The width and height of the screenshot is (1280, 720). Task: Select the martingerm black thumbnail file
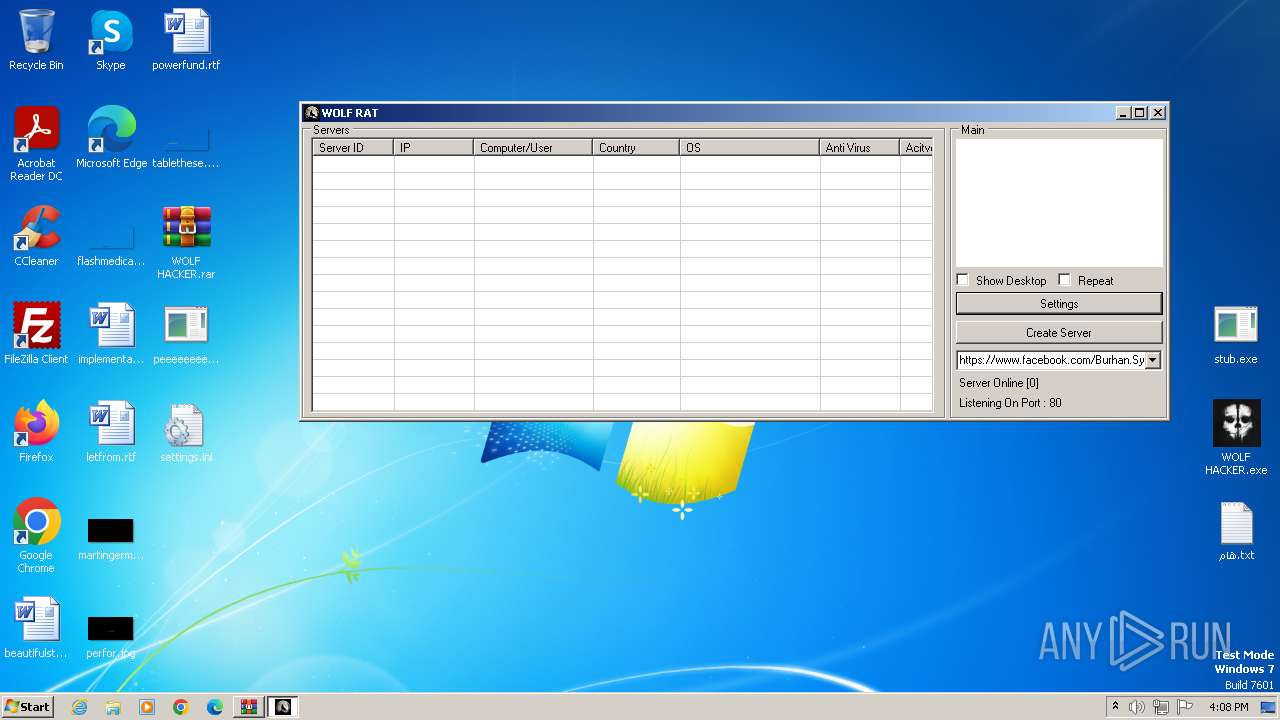(111, 538)
